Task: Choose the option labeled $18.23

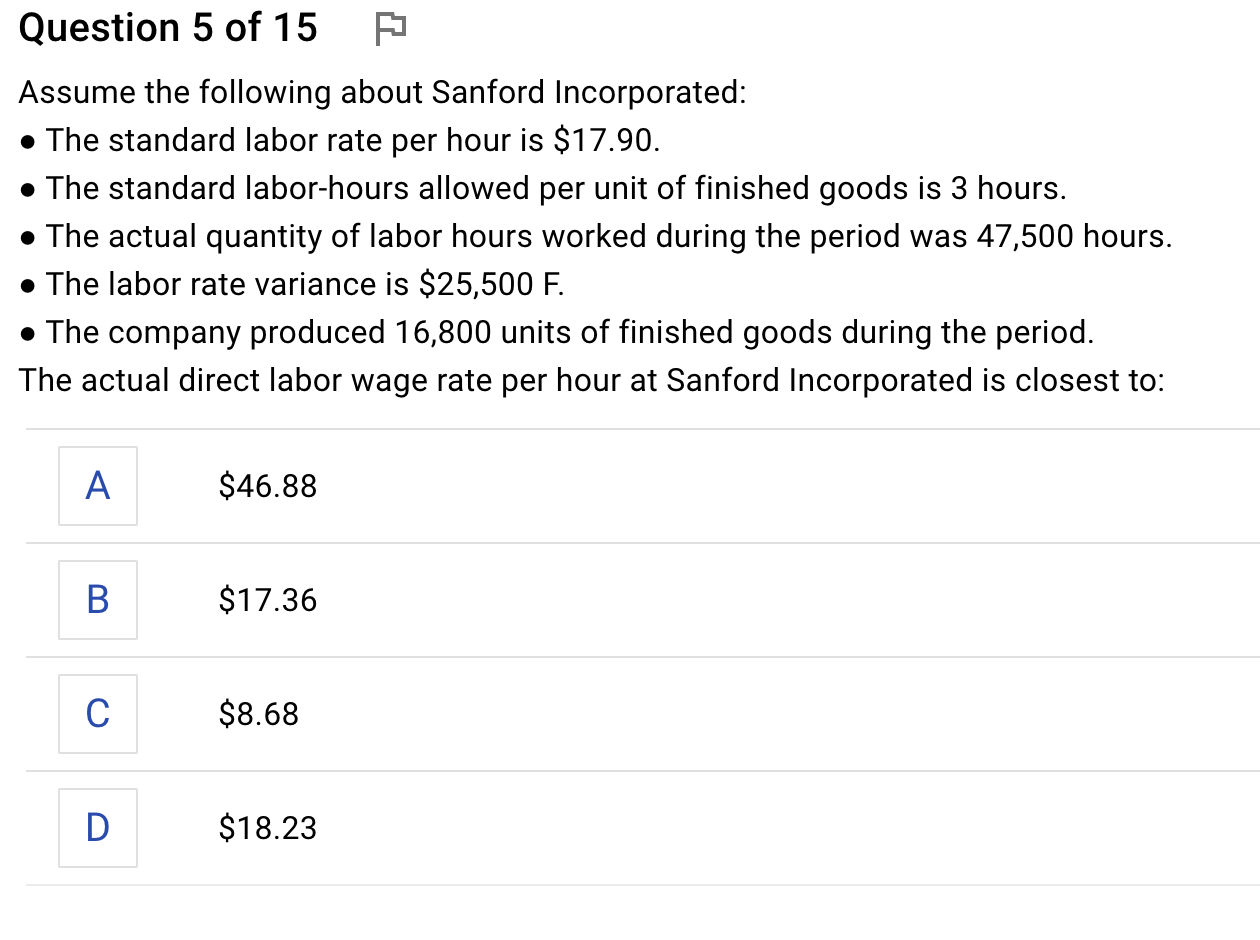Action: click(x=267, y=828)
